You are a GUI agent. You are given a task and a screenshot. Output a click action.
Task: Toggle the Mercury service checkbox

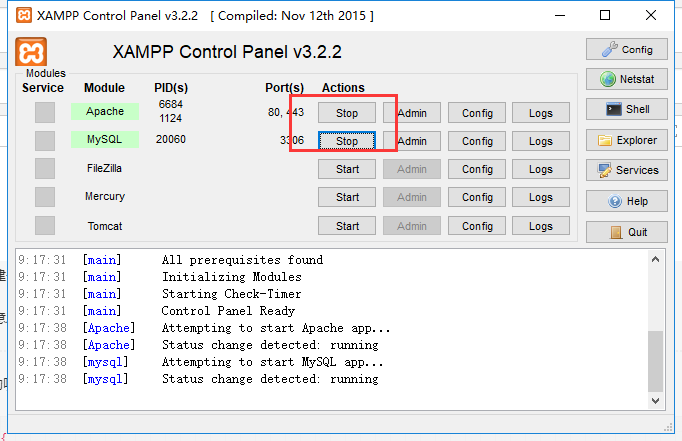click(x=45, y=197)
